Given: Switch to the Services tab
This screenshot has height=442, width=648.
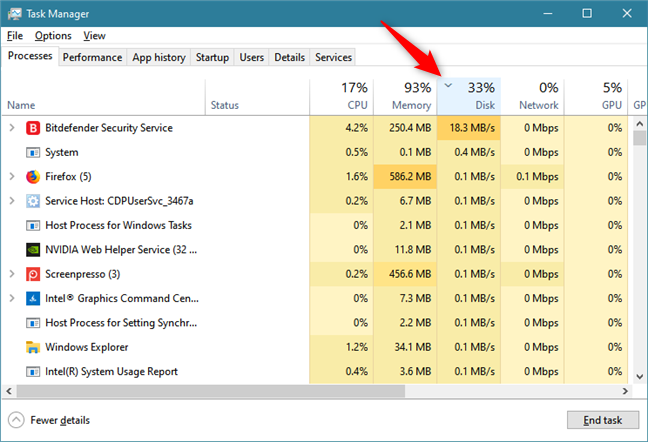Looking at the screenshot, I should pyautogui.click(x=333, y=57).
